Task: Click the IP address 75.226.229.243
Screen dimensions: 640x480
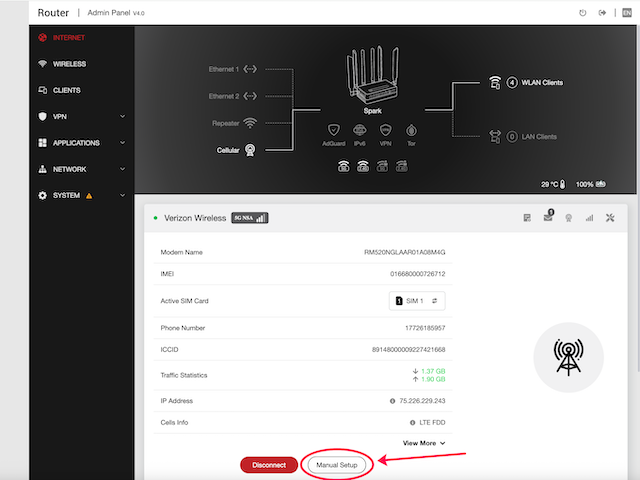Action: [x=422, y=401]
